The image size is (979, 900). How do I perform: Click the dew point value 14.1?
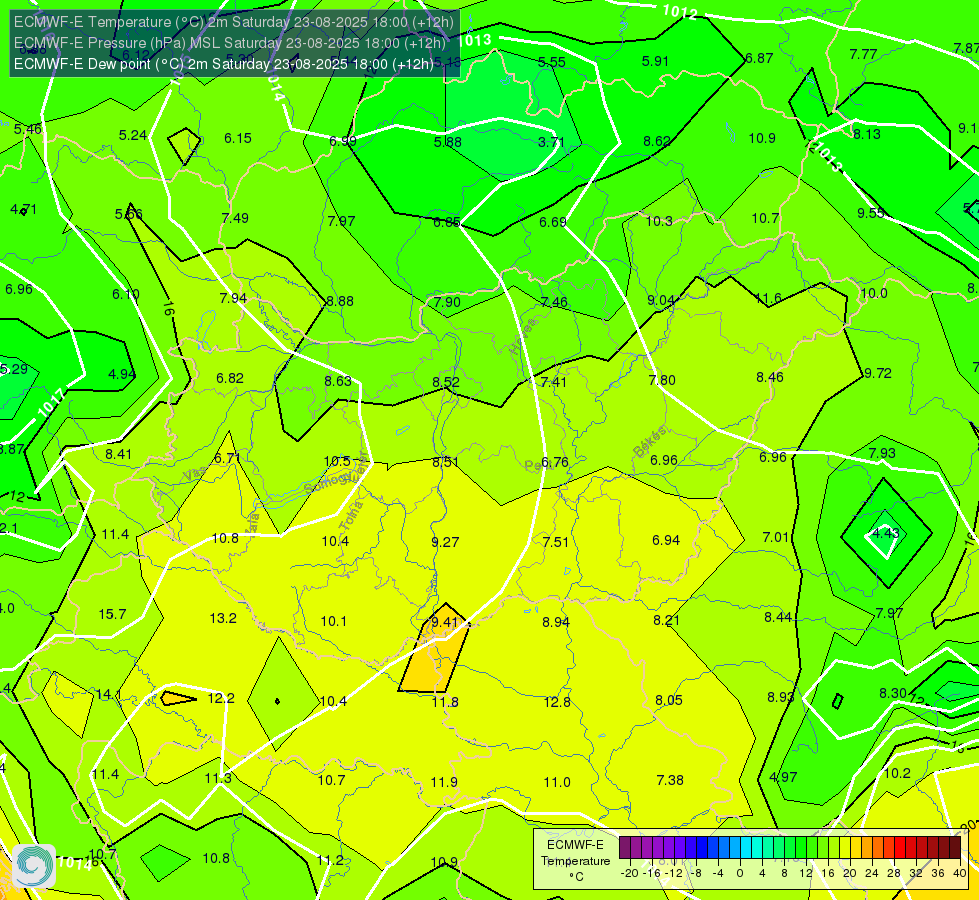coord(109,694)
